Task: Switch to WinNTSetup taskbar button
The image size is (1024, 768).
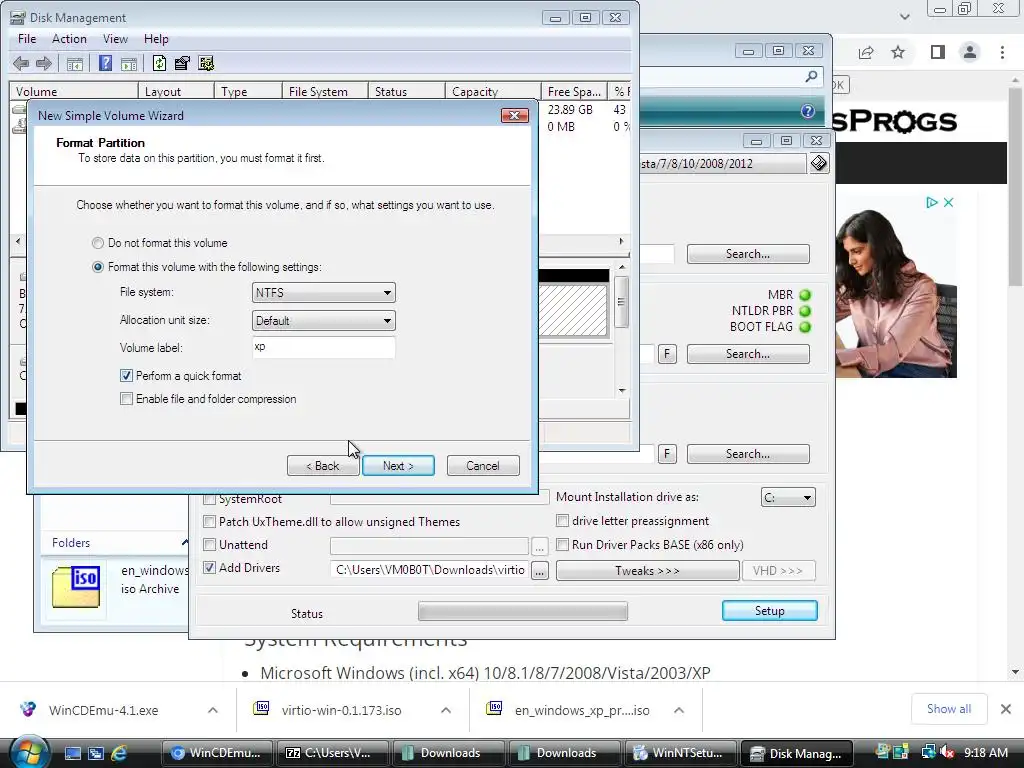Action: 681,753
